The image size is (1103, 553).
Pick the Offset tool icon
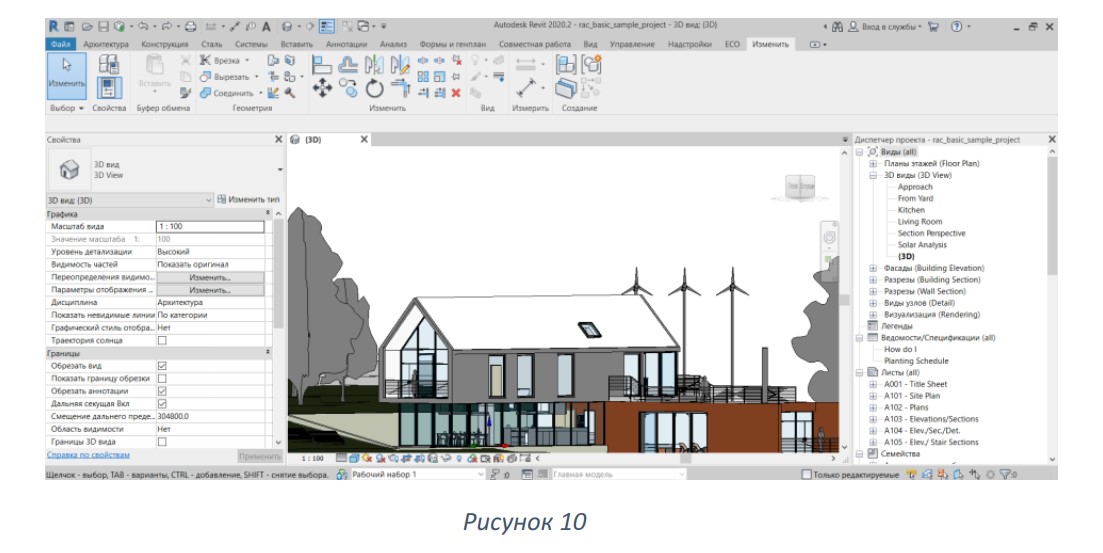click(x=348, y=65)
